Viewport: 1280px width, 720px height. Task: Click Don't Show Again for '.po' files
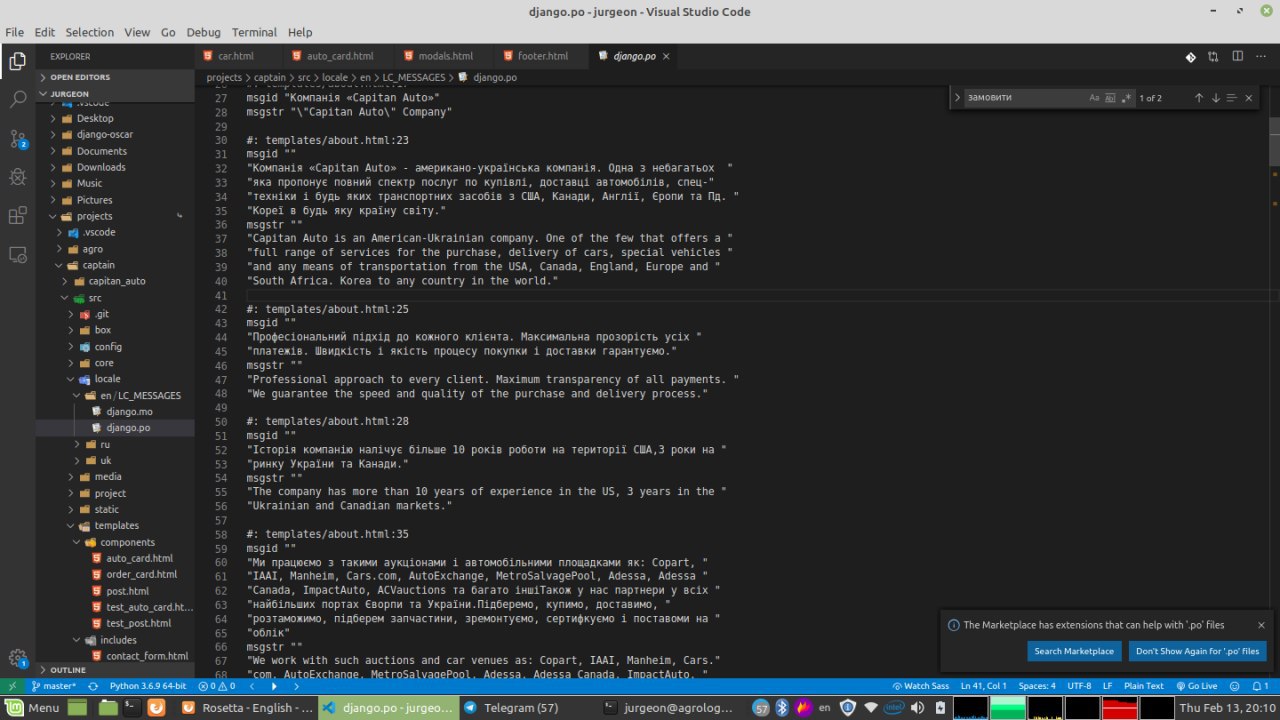[x=1198, y=651]
